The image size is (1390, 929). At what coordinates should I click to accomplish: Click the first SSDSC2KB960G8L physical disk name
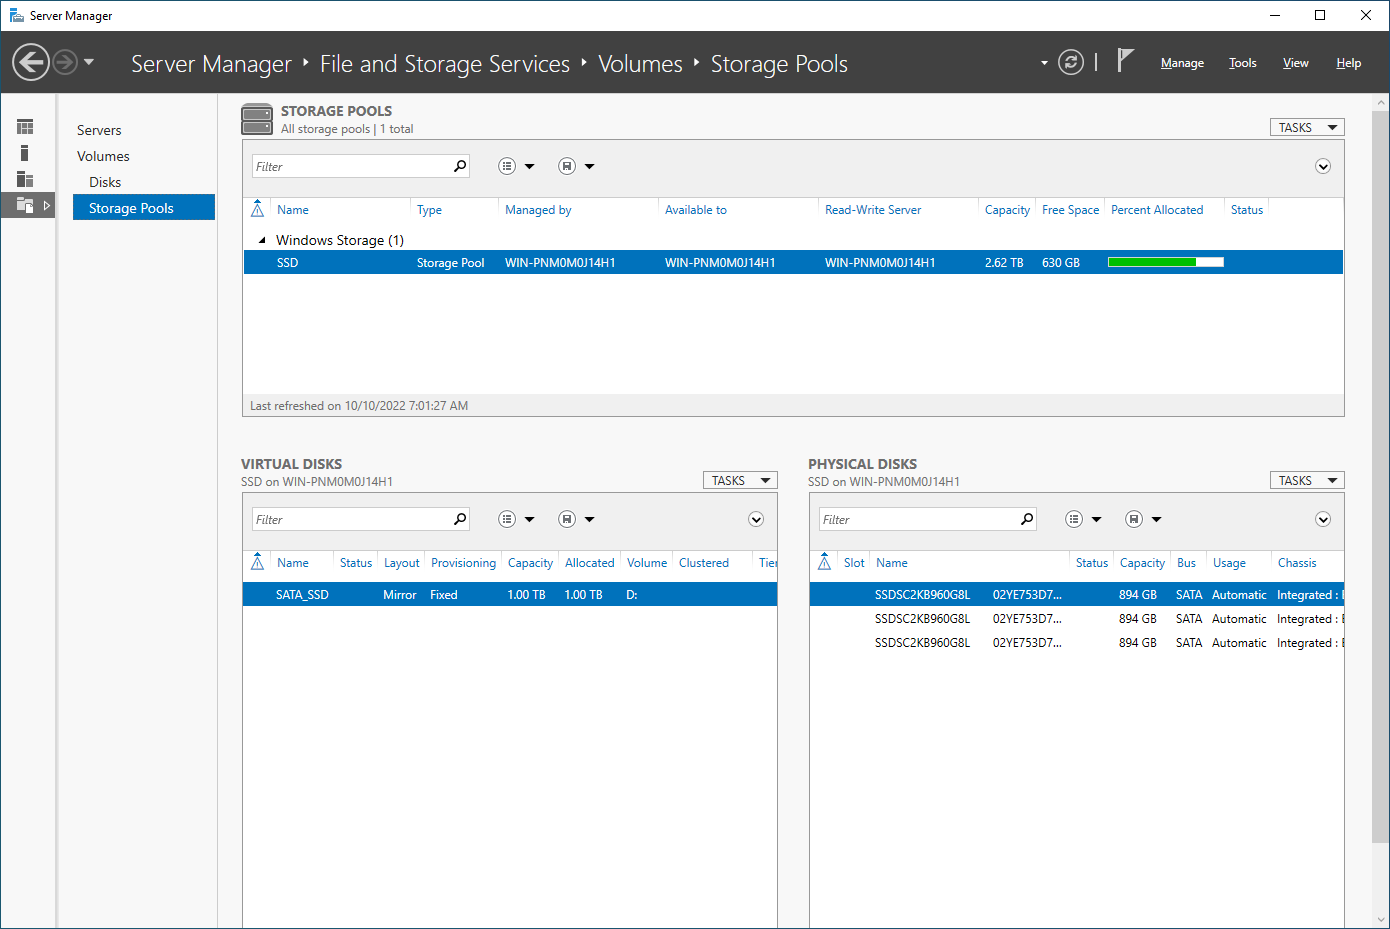coord(922,594)
